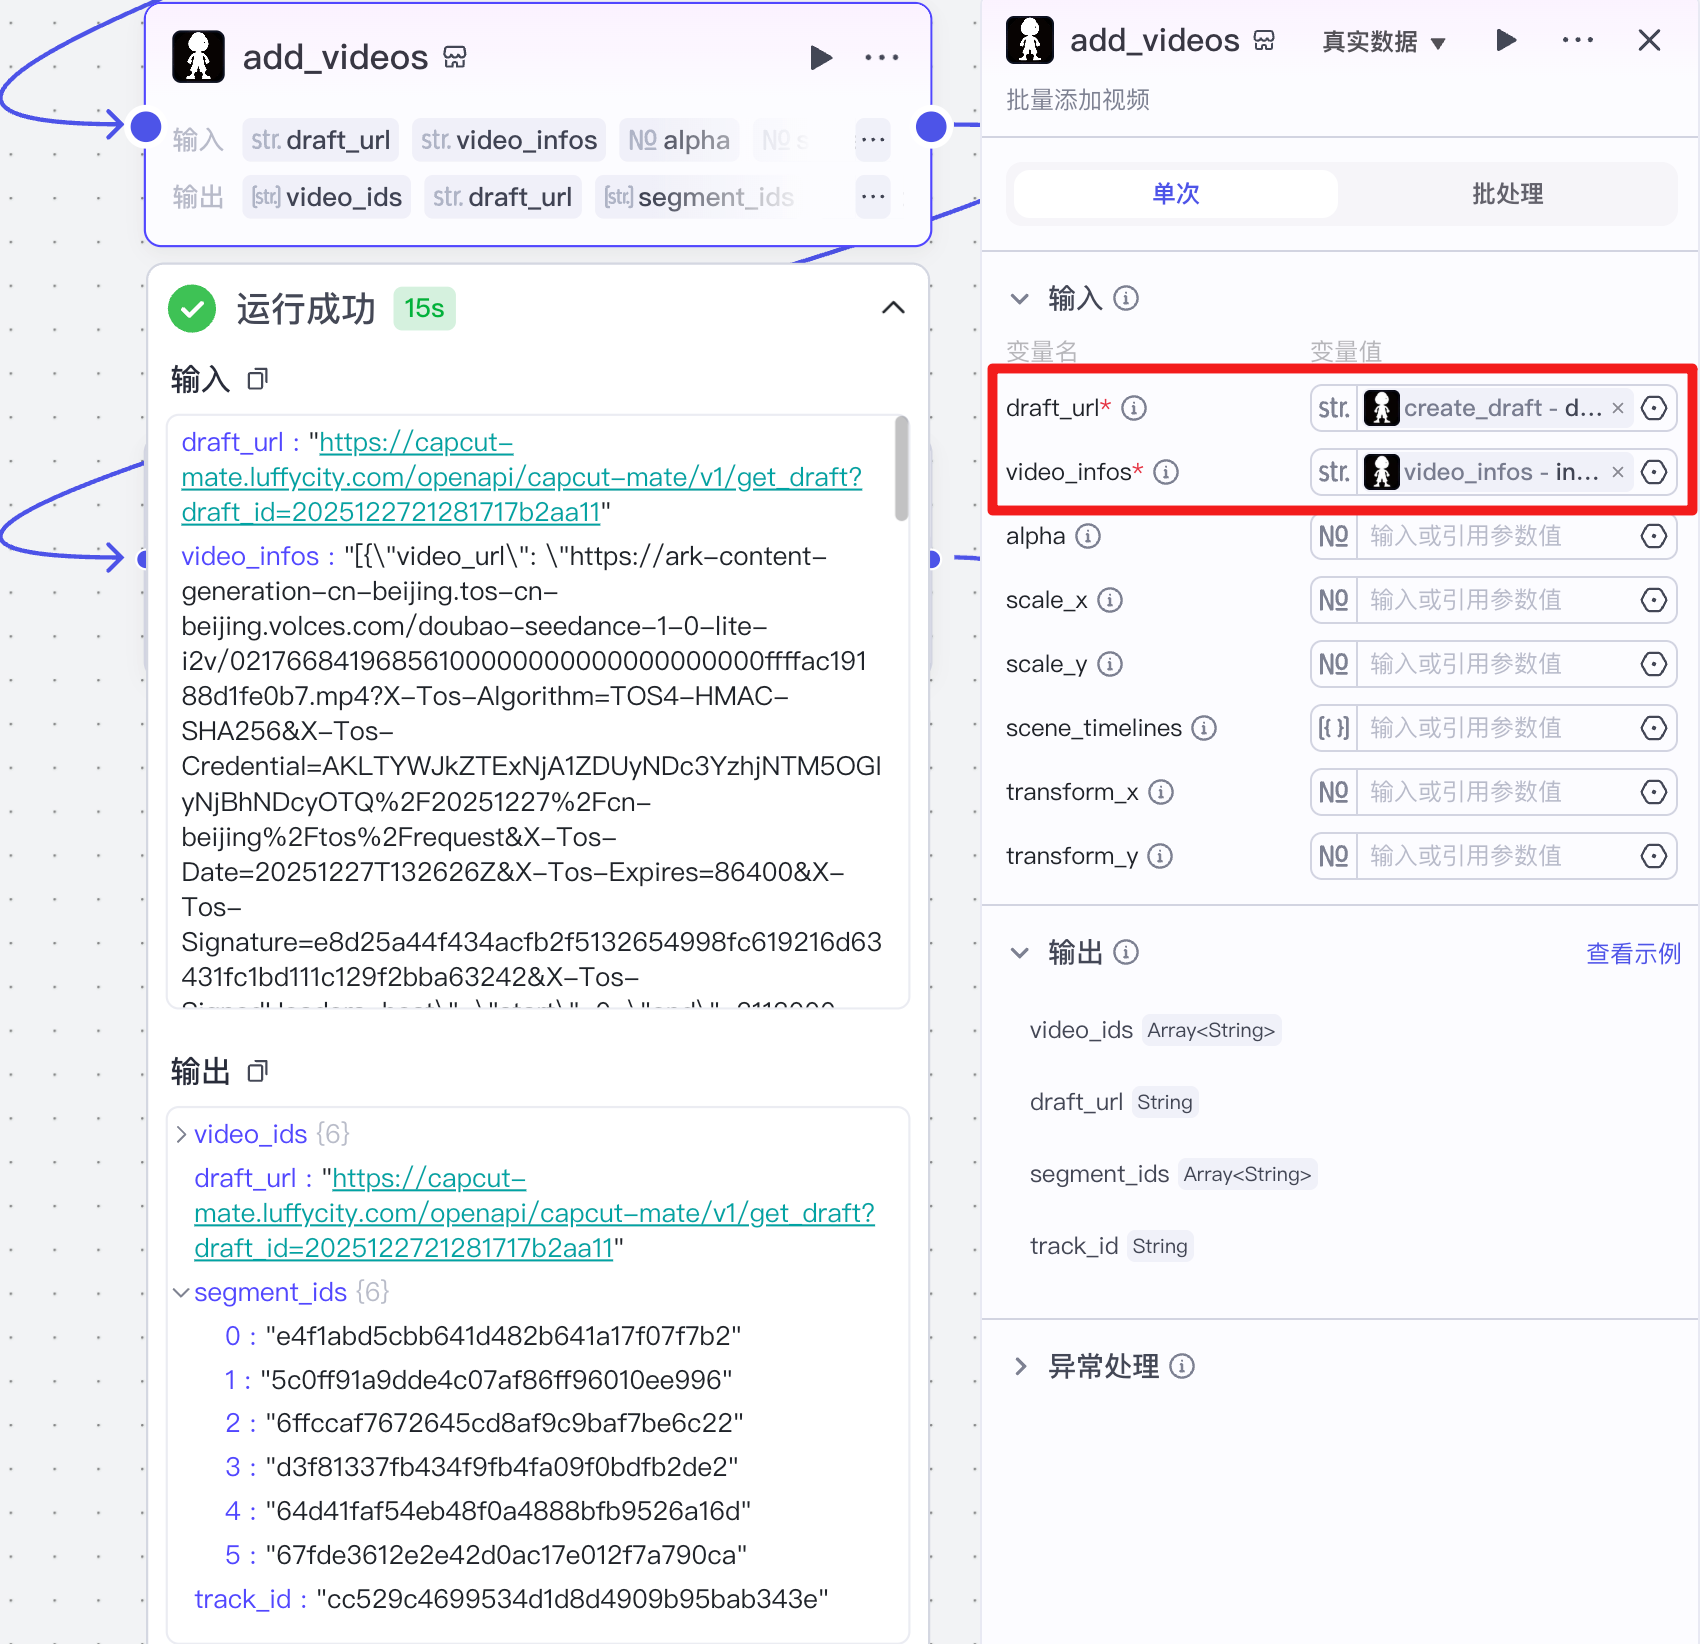Image resolution: width=1700 pixels, height=1644 pixels.
Task: Select segment id "e4f1abd5cbb641d482b641a17f07f7b2"
Action: [503, 1336]
